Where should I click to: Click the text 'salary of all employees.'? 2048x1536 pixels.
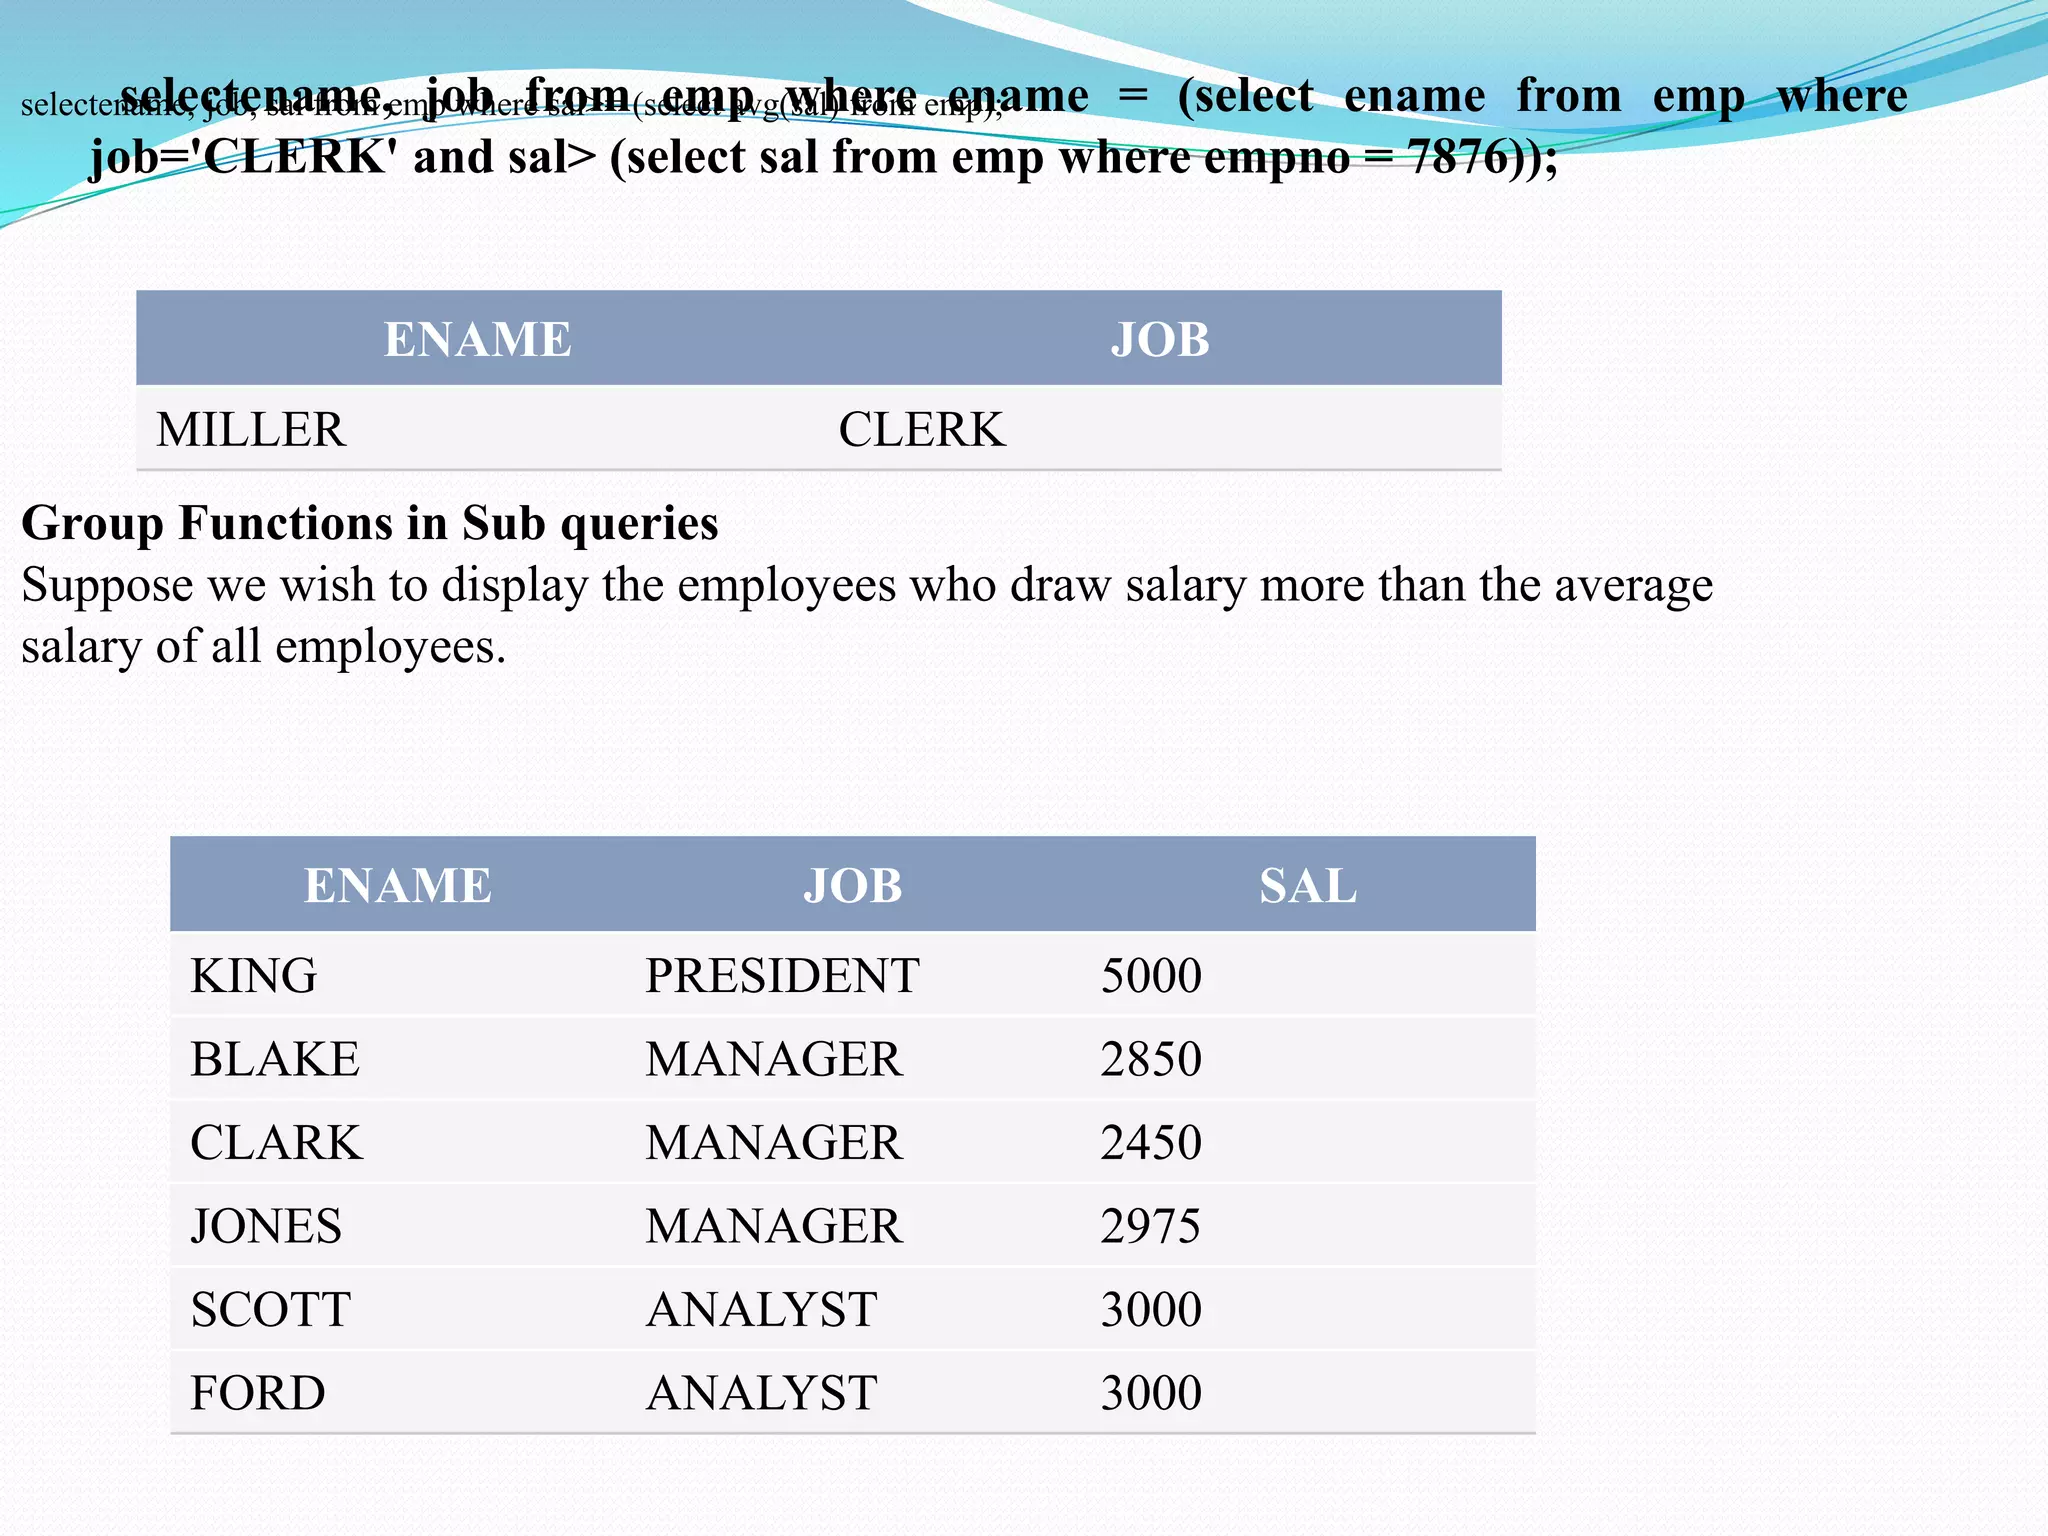coord(264,647)
